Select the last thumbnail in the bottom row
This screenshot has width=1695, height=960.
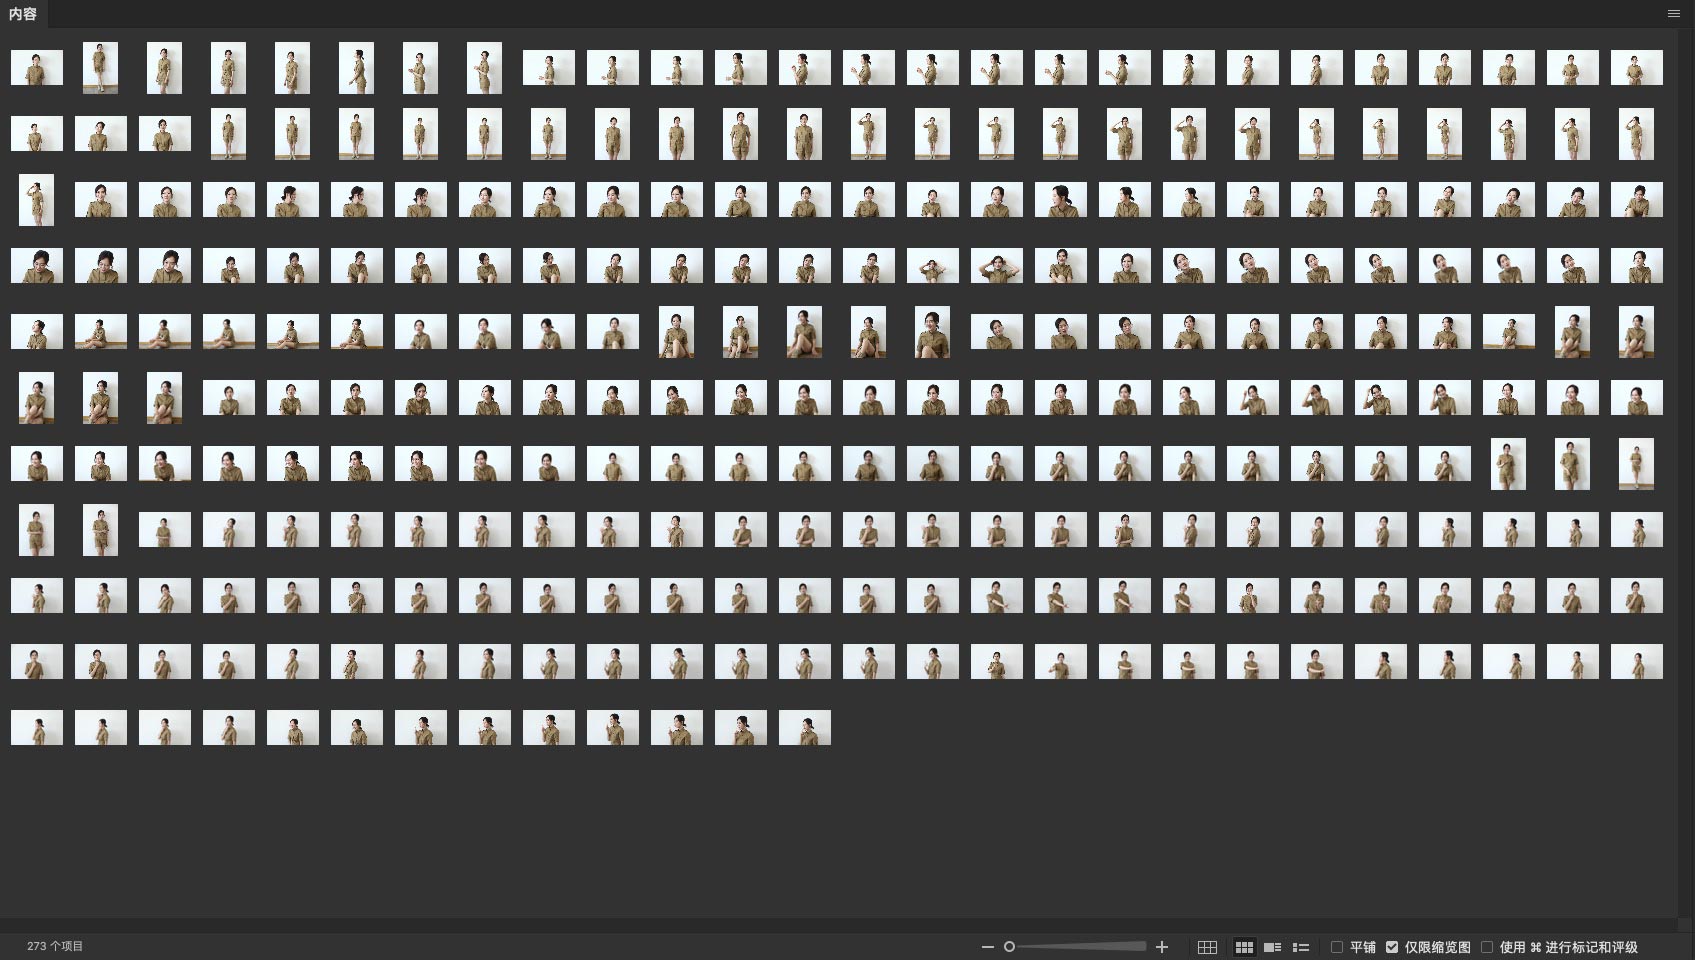[805, 728]
